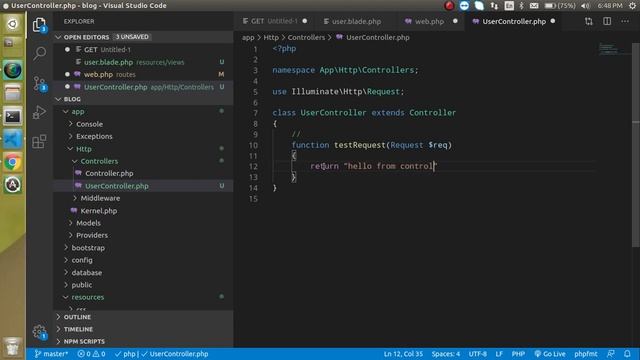Click the Ln 12, Col 35 position indicator
640x360 pixels.
tap(403, 354)
